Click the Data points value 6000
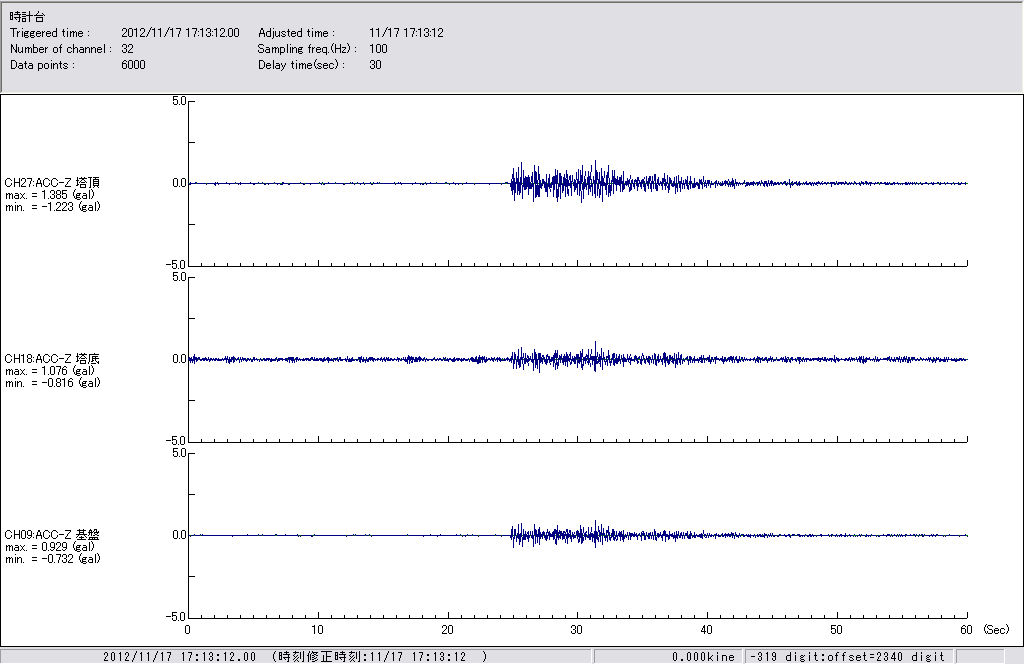 pos(133,65)
